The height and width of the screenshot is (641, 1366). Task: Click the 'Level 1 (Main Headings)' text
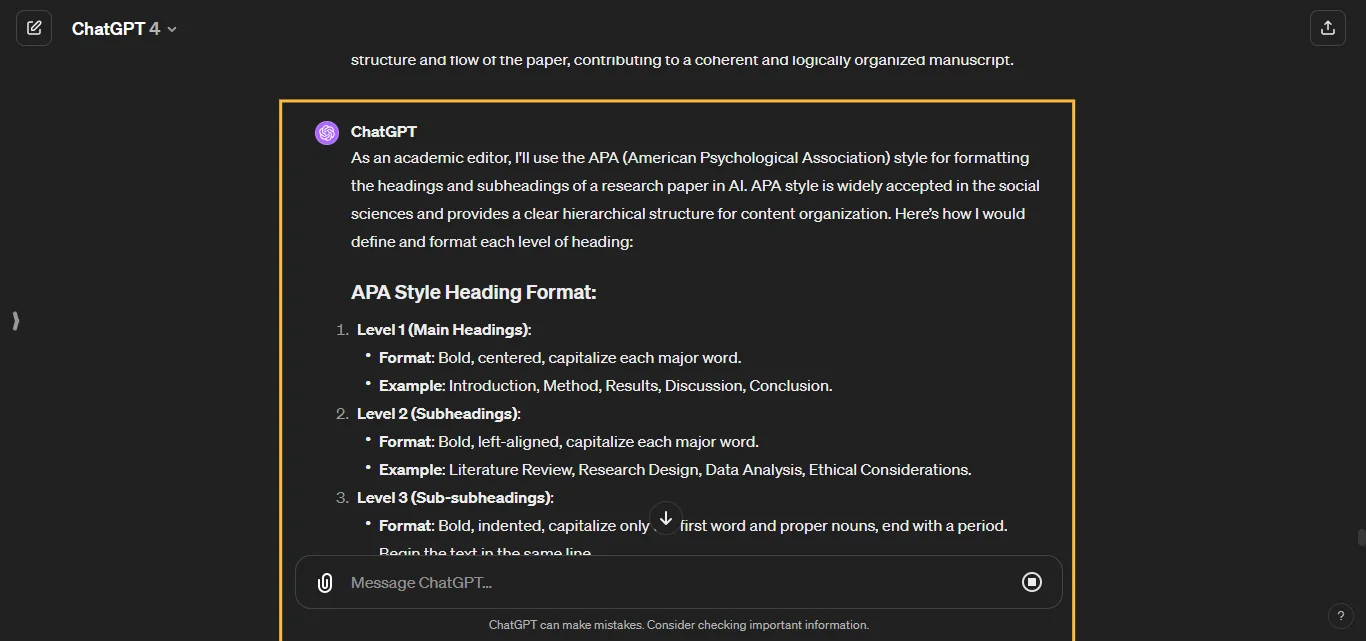coord(443,330)
